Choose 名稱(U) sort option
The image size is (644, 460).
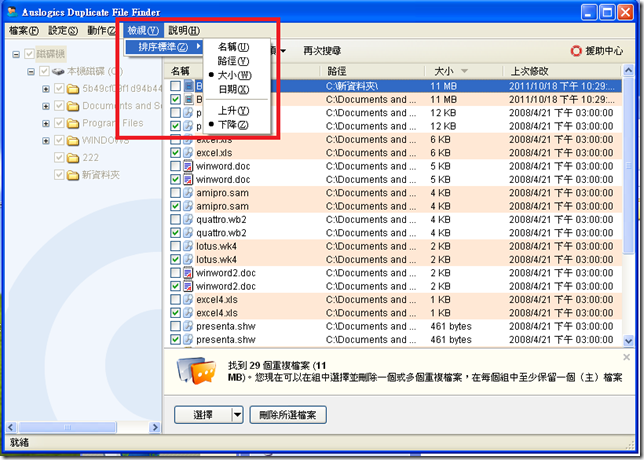(237, 47)
